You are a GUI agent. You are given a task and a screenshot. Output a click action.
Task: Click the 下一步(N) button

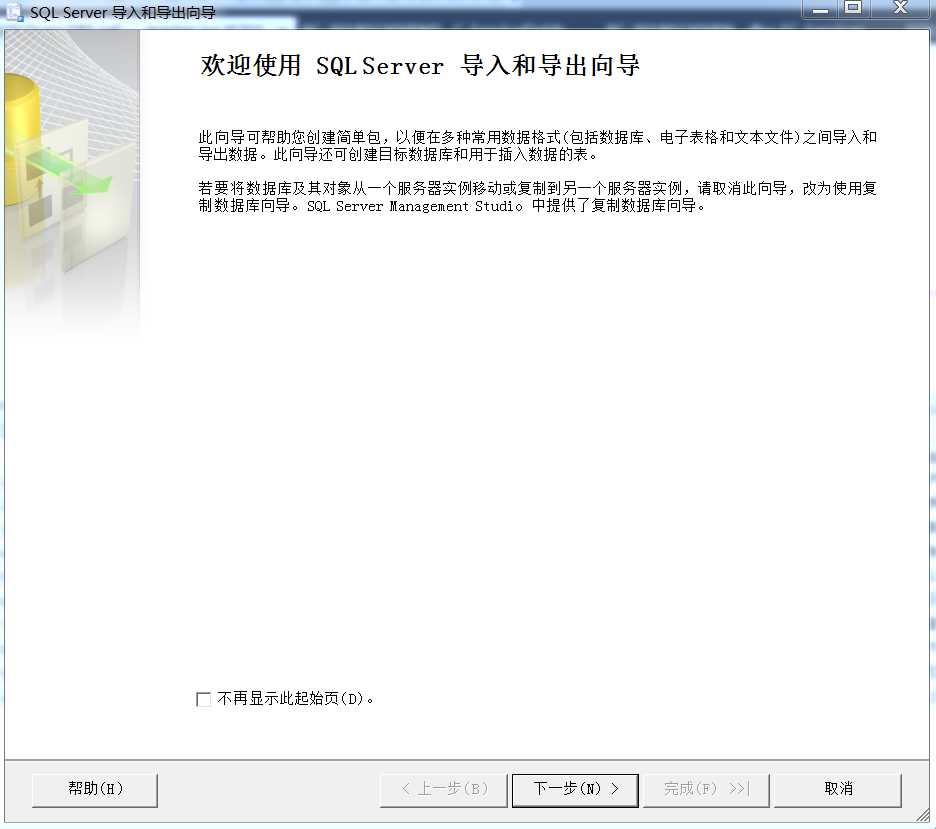coord(575,790)
